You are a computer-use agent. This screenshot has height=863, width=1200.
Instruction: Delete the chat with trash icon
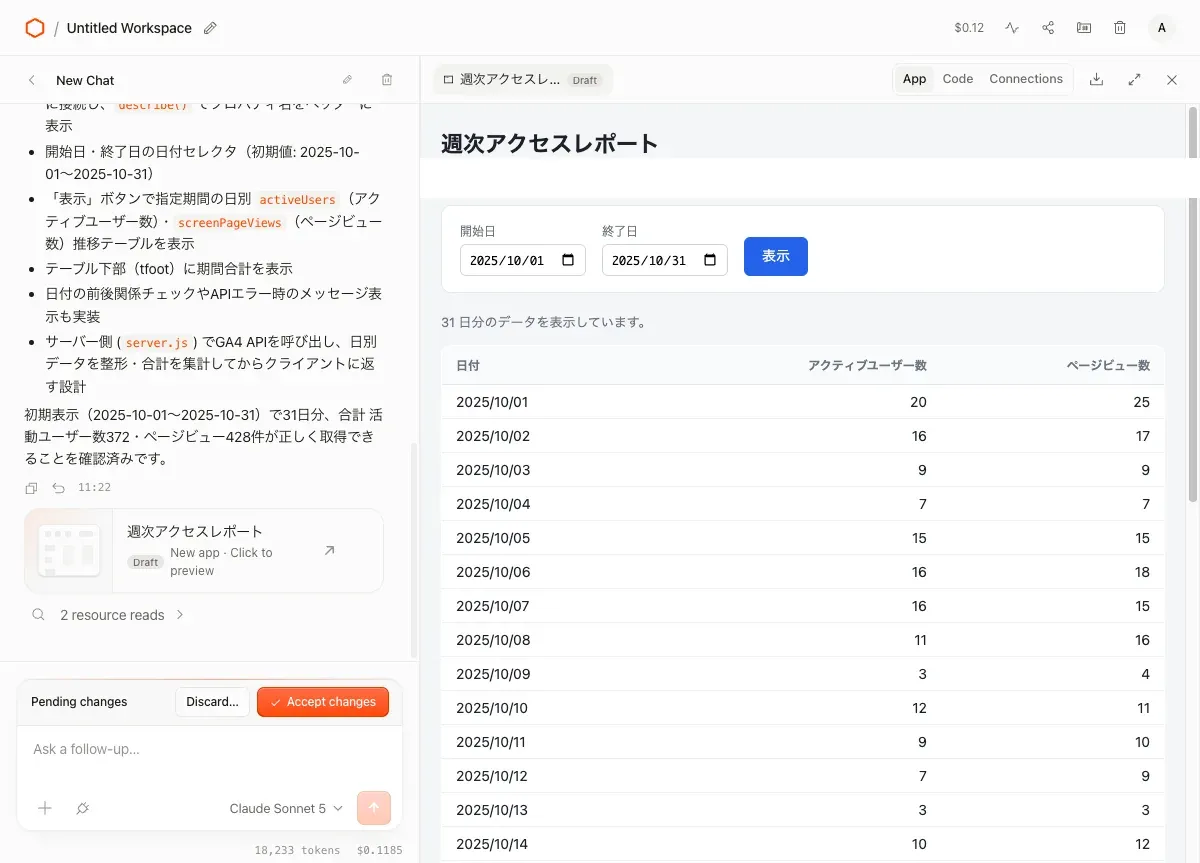click(x=387, y=80)
